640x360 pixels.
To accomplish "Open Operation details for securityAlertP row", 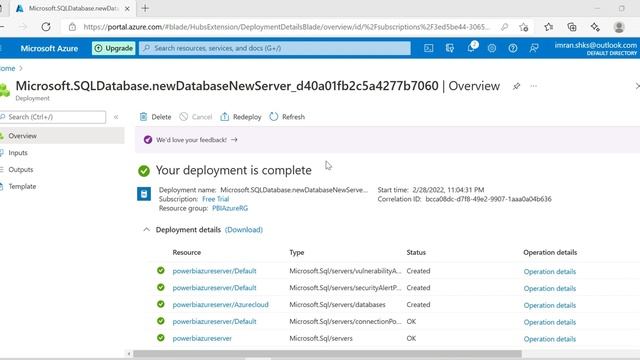I will click(550, 288).
